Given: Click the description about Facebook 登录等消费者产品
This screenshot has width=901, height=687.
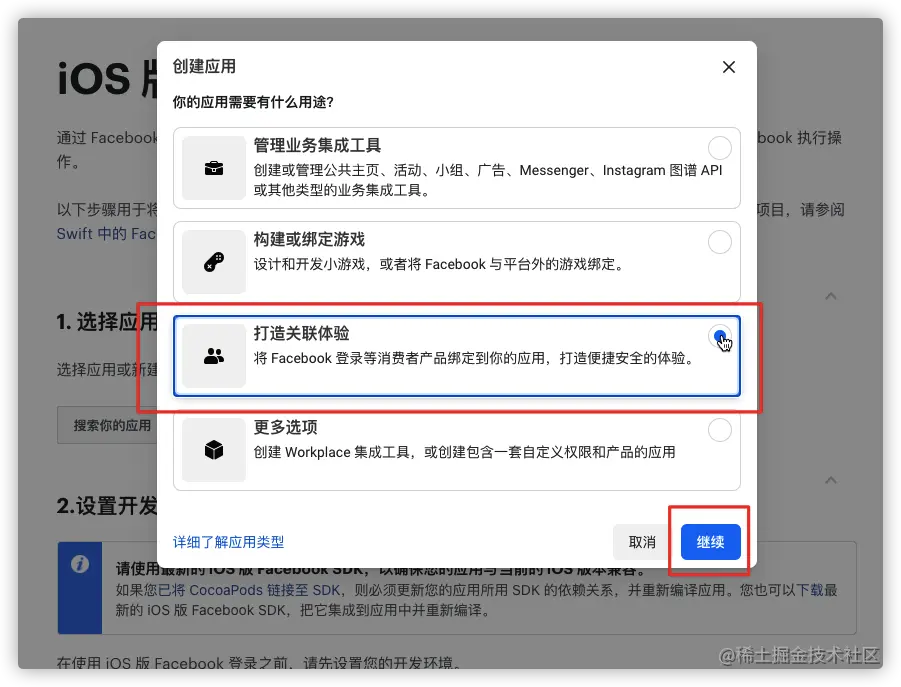Looking at the screenshot, I should point(475,358).
